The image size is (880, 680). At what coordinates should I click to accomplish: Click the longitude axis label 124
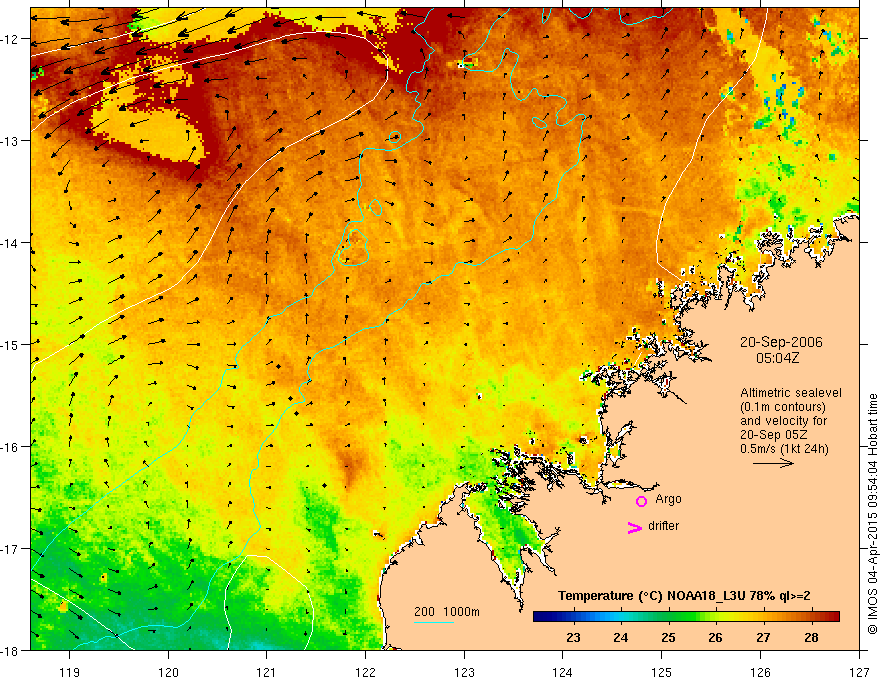click(563, 672)
